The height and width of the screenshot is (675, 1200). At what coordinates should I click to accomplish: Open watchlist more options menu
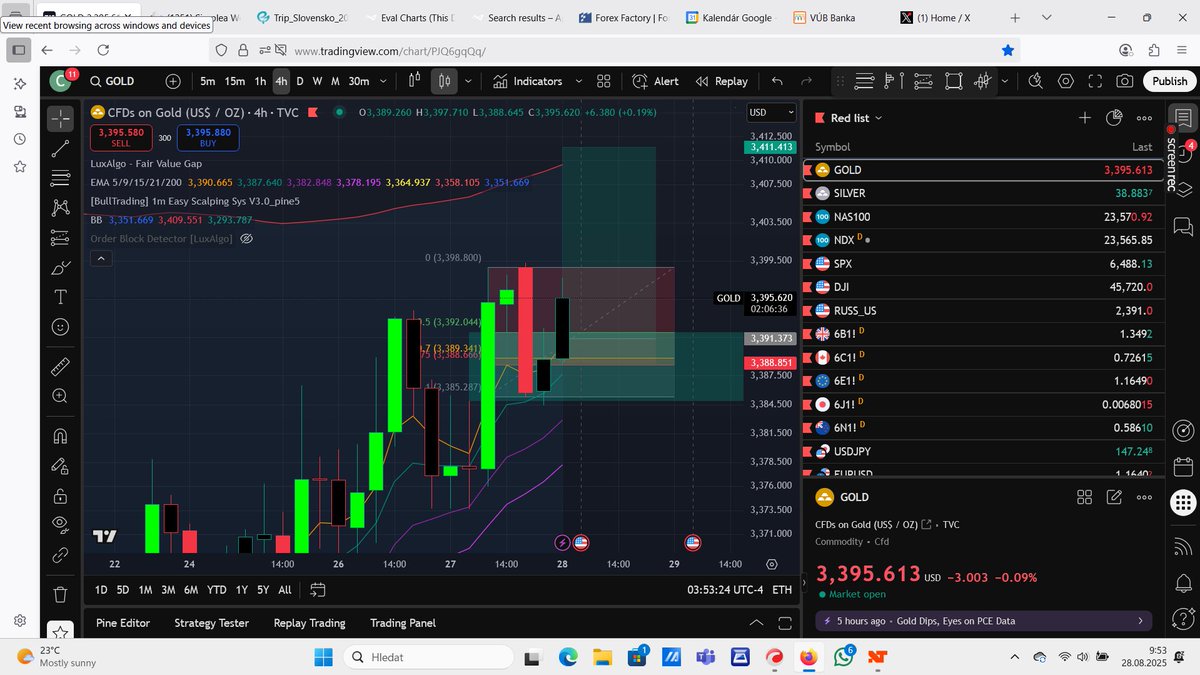tap(1144, 118)
